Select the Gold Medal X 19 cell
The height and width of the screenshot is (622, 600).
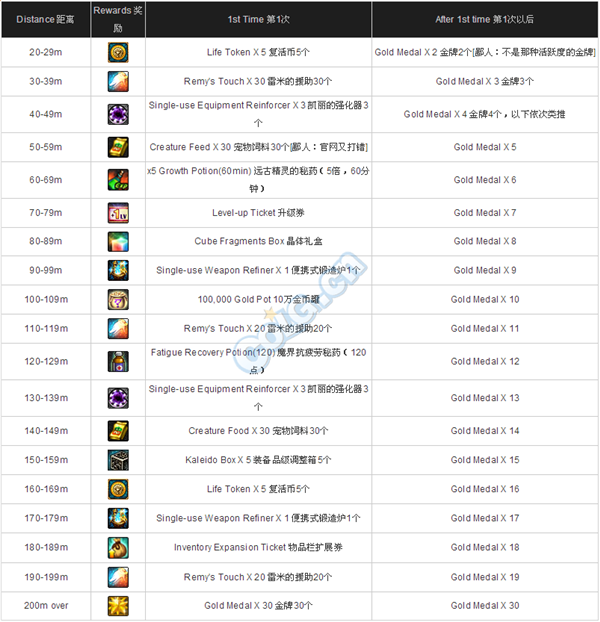coord(485,577)
